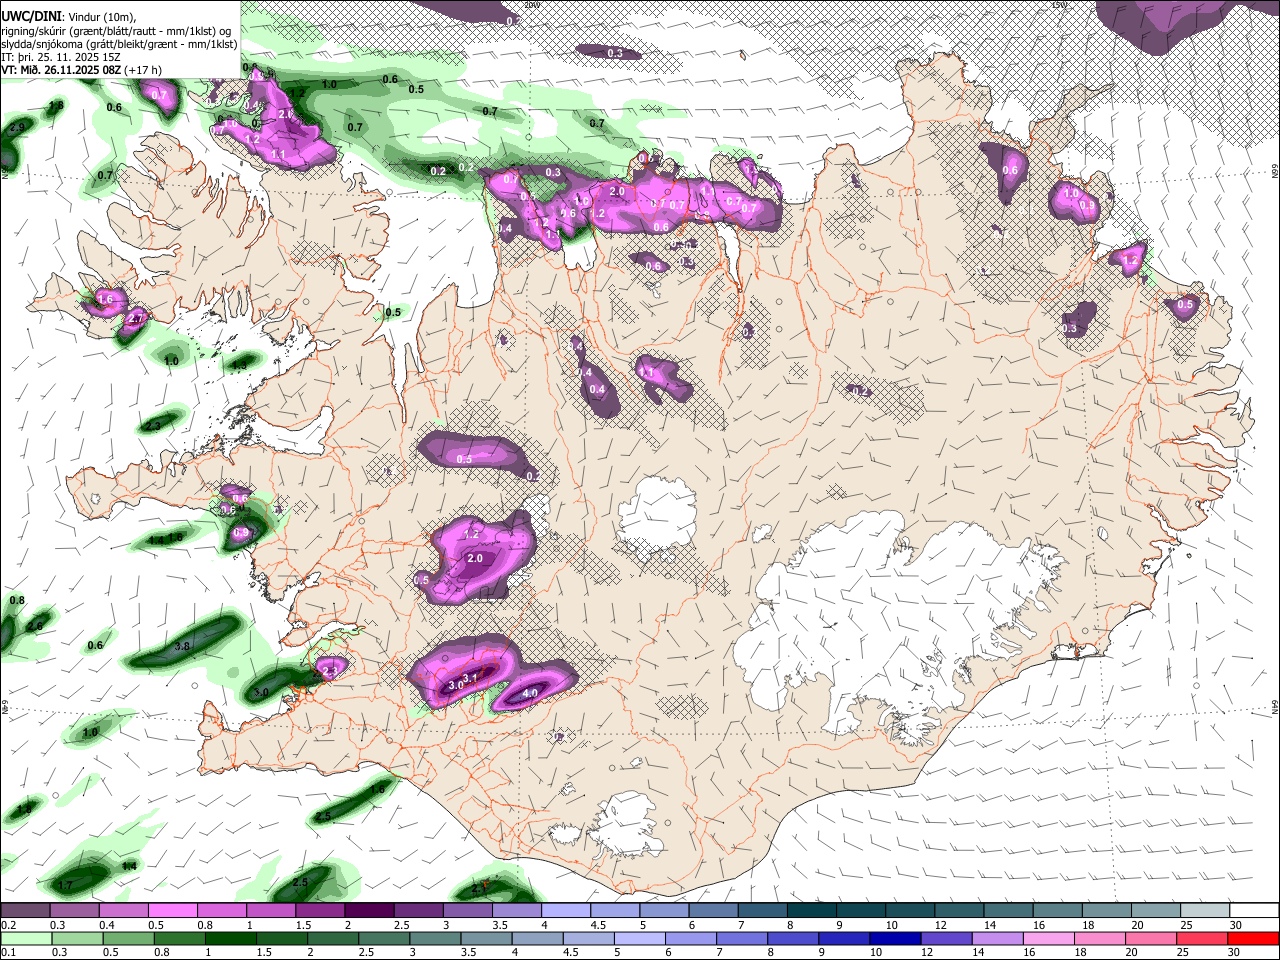Viewport: 1280px width, 960px height.
Task: Click the pink swatch between 18 and 20, lower legend
Action: tap(1100, 938)
